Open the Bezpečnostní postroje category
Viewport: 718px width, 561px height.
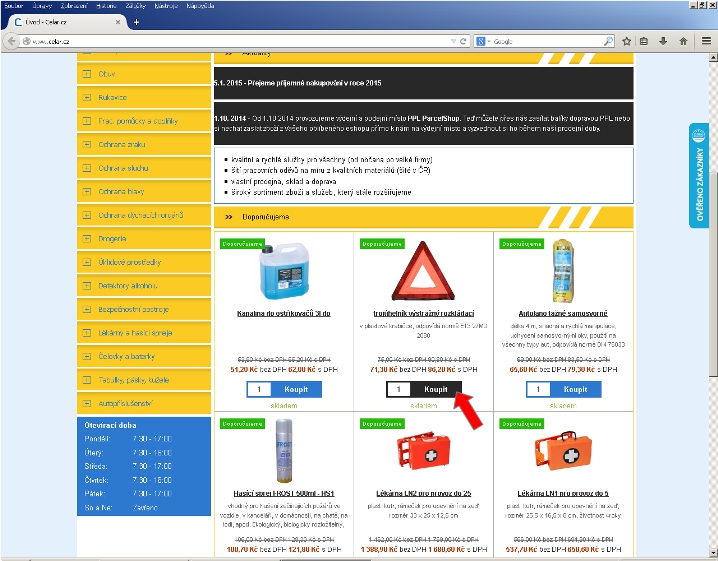click(x=144, y=310)
